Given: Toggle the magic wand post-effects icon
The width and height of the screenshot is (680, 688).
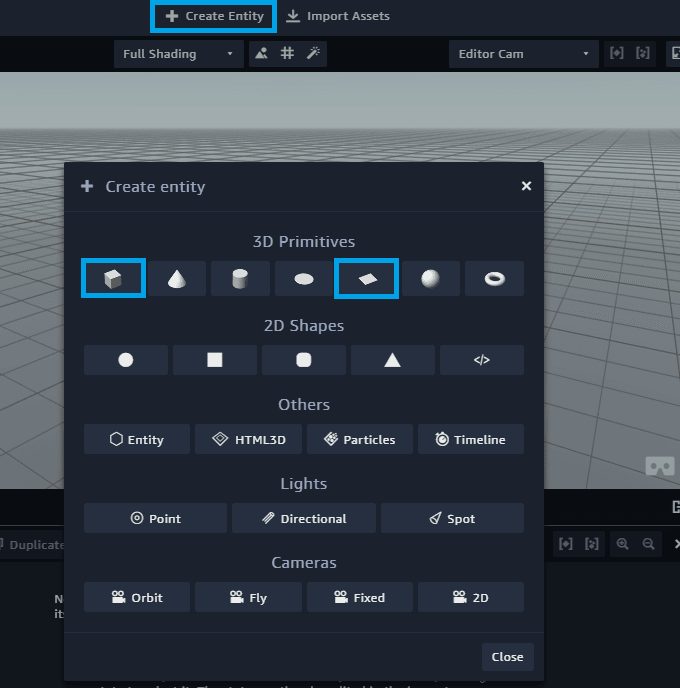Looking at the screenshot, I should tap(313, 54).
